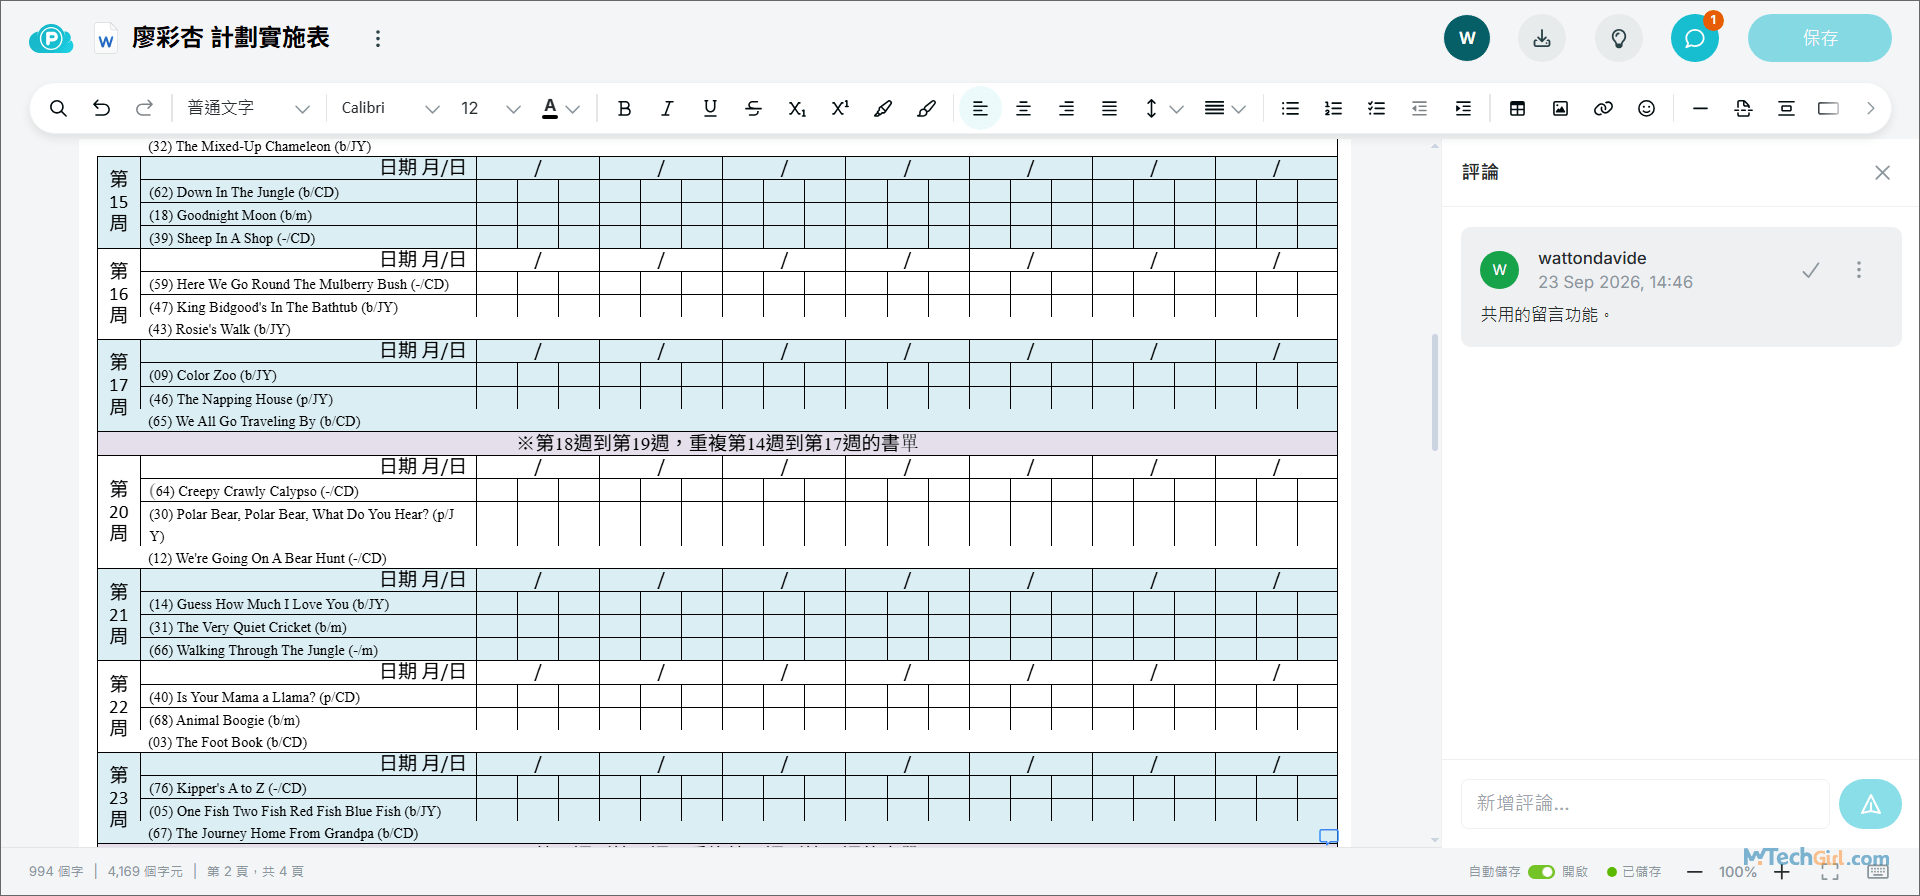Show more toolbar items arrow
Screen dimensions: 1920x896
click(1870, 108)
